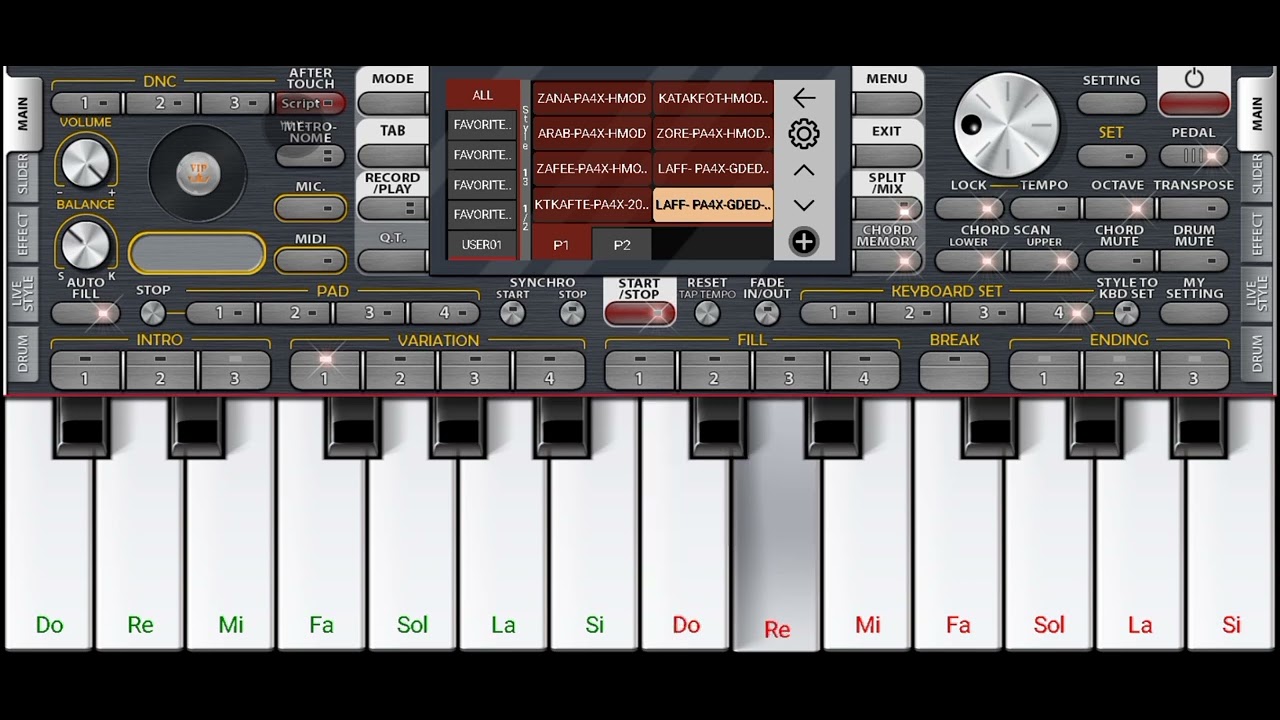Enable the Metronome button

pos(311,156)
